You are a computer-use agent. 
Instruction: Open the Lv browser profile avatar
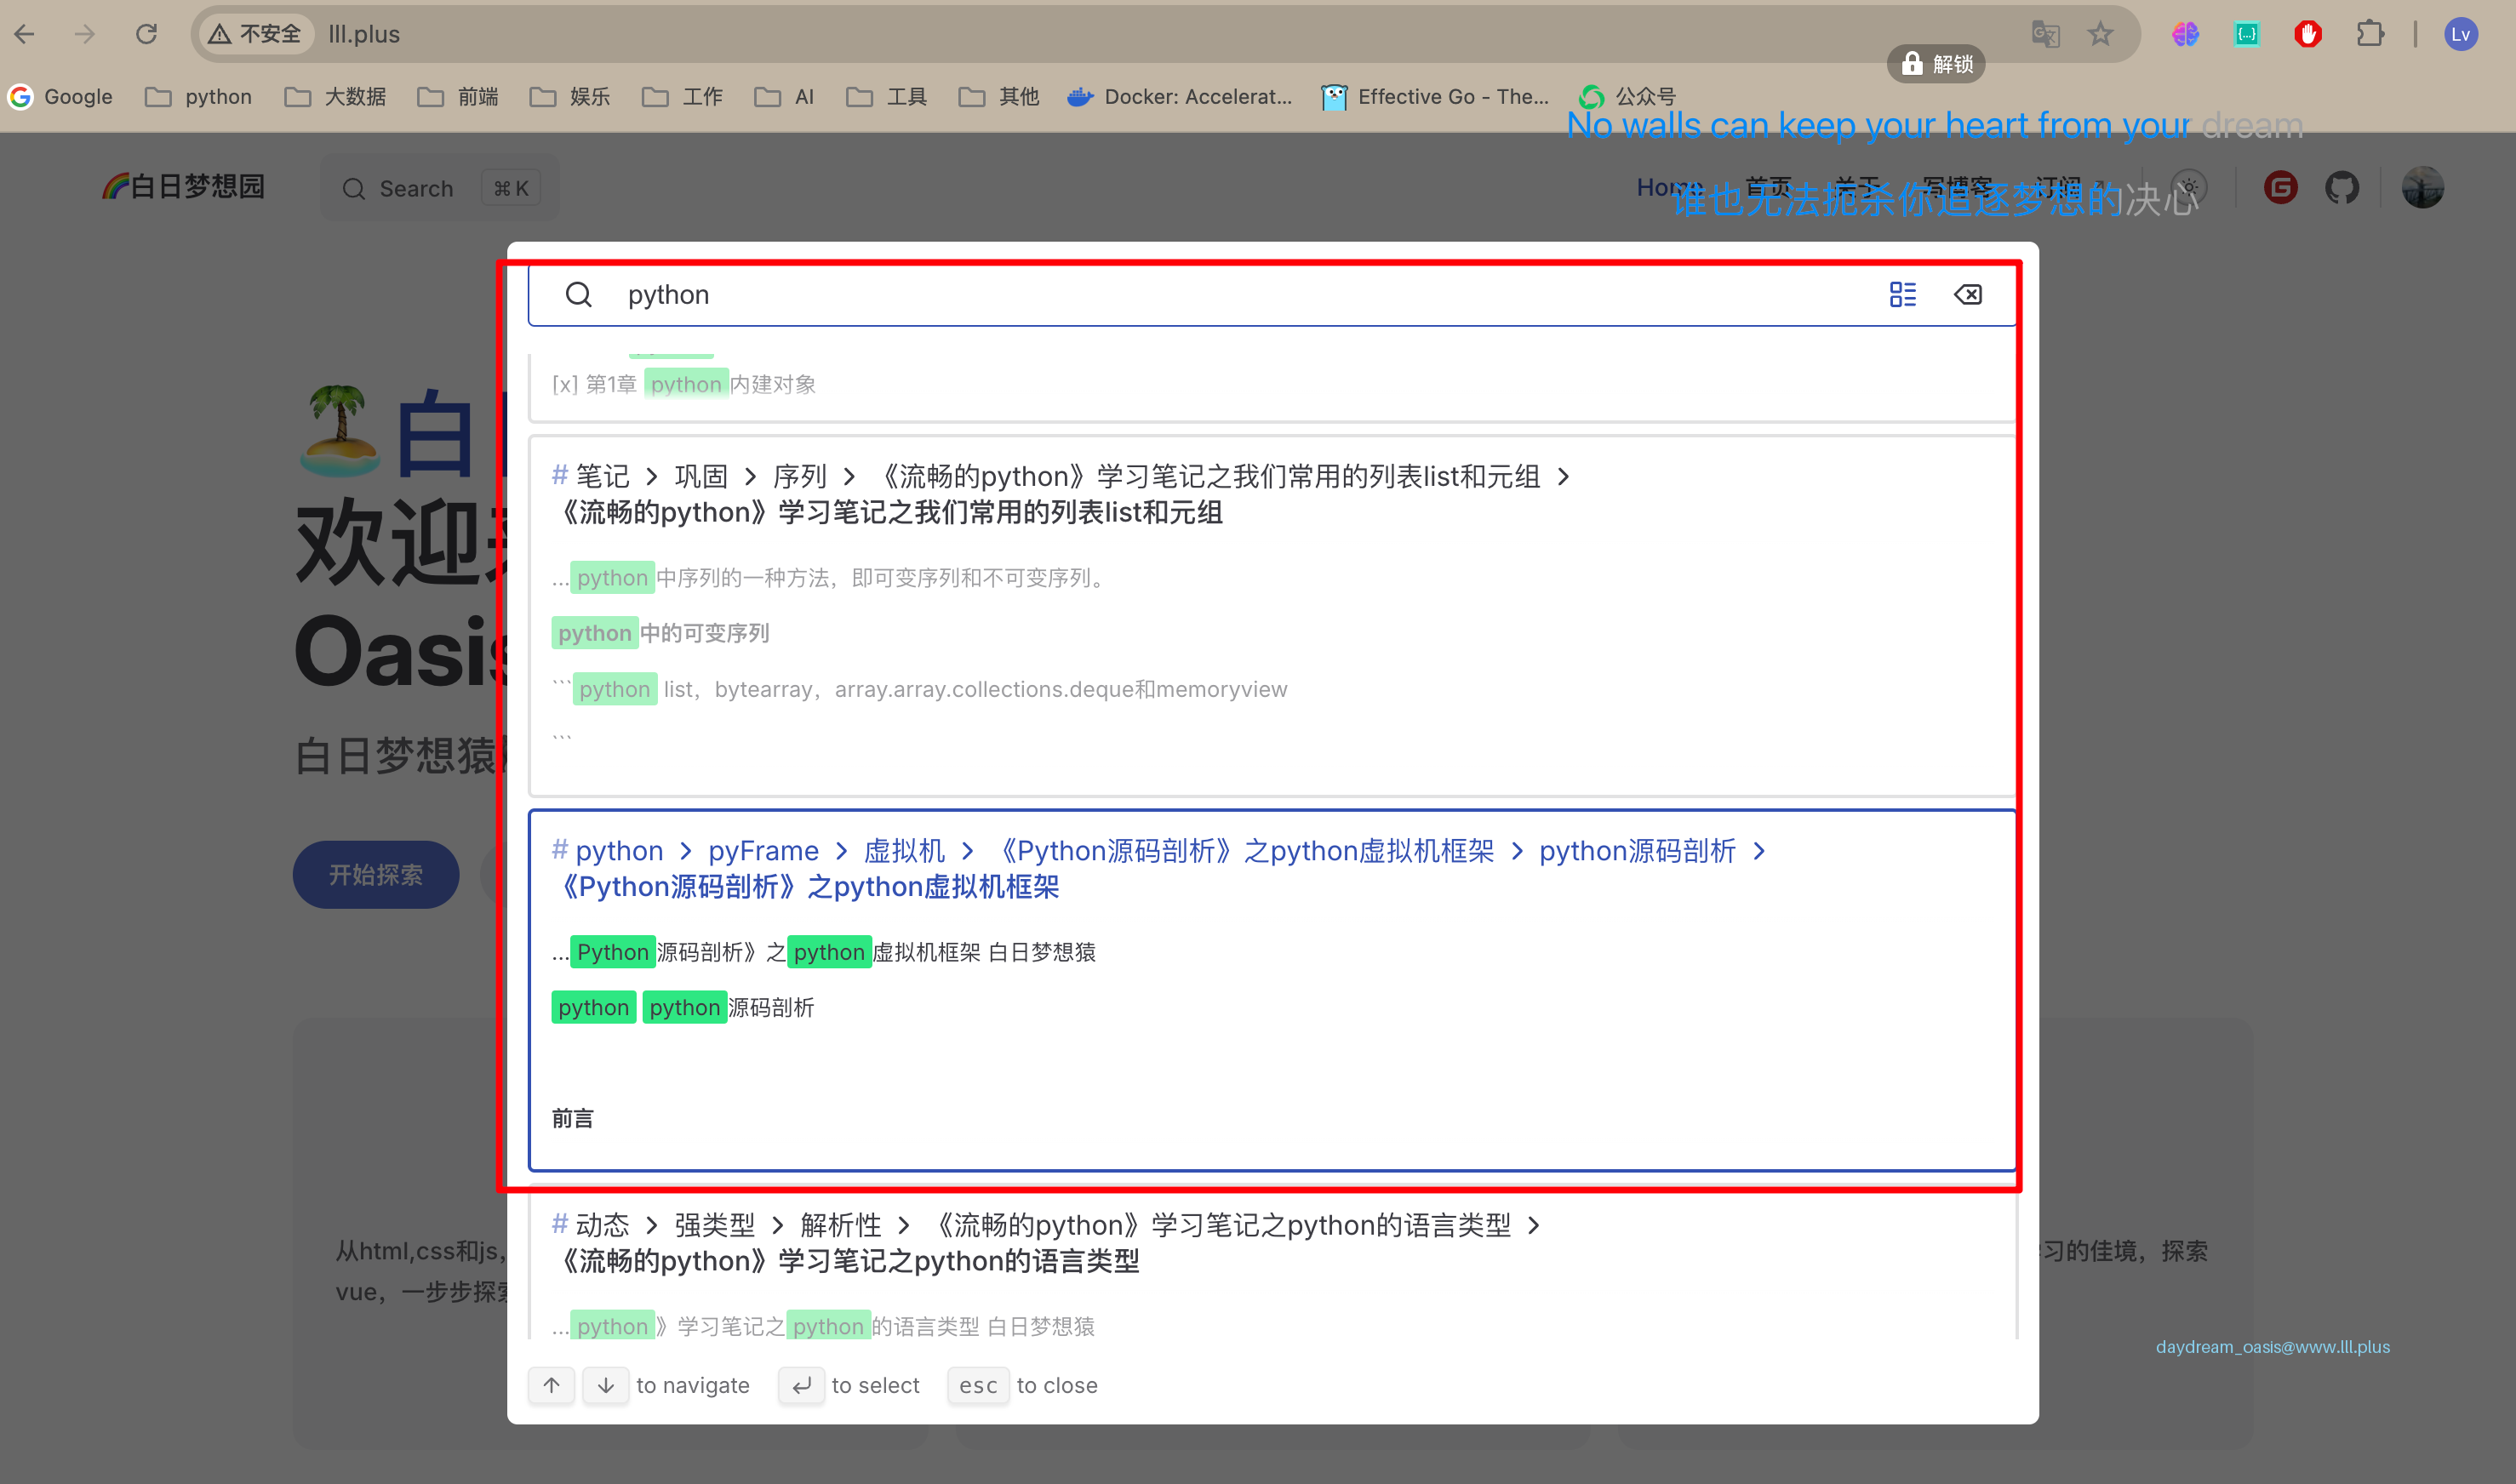[x=2460, y=34]
